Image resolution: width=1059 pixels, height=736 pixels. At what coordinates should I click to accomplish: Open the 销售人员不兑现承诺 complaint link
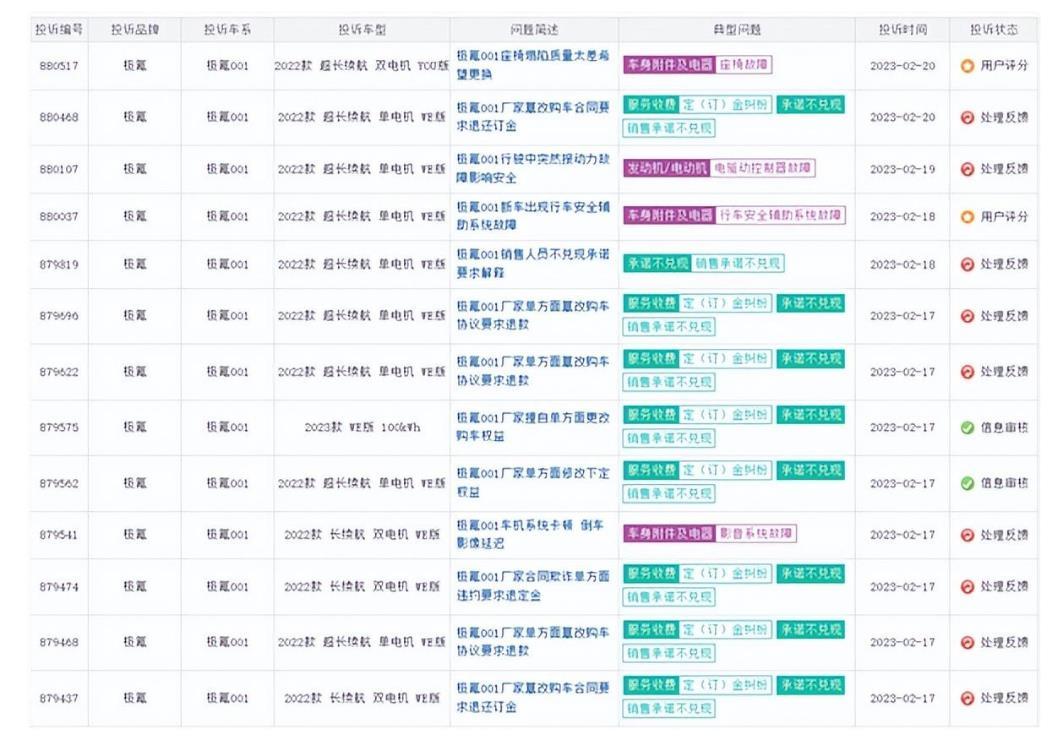pos(533,263)
